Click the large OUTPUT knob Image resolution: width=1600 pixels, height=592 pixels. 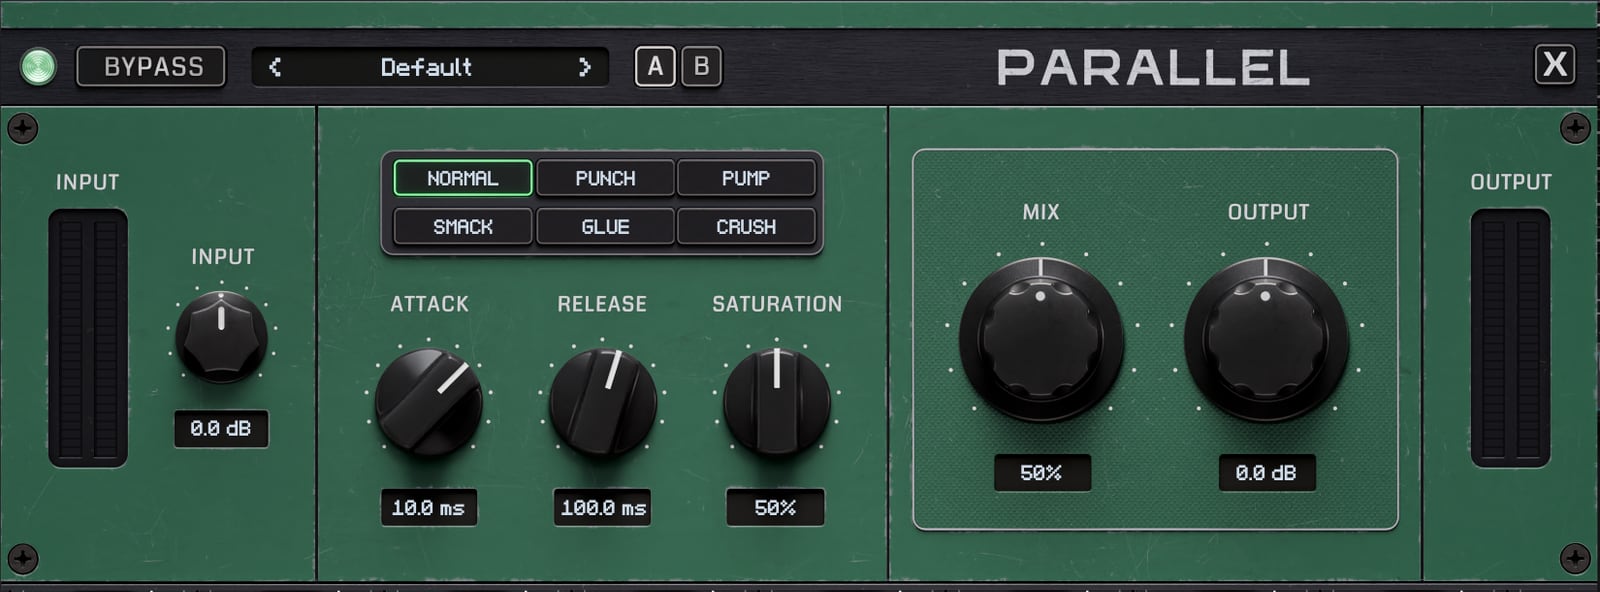[x=1266, y=339]
